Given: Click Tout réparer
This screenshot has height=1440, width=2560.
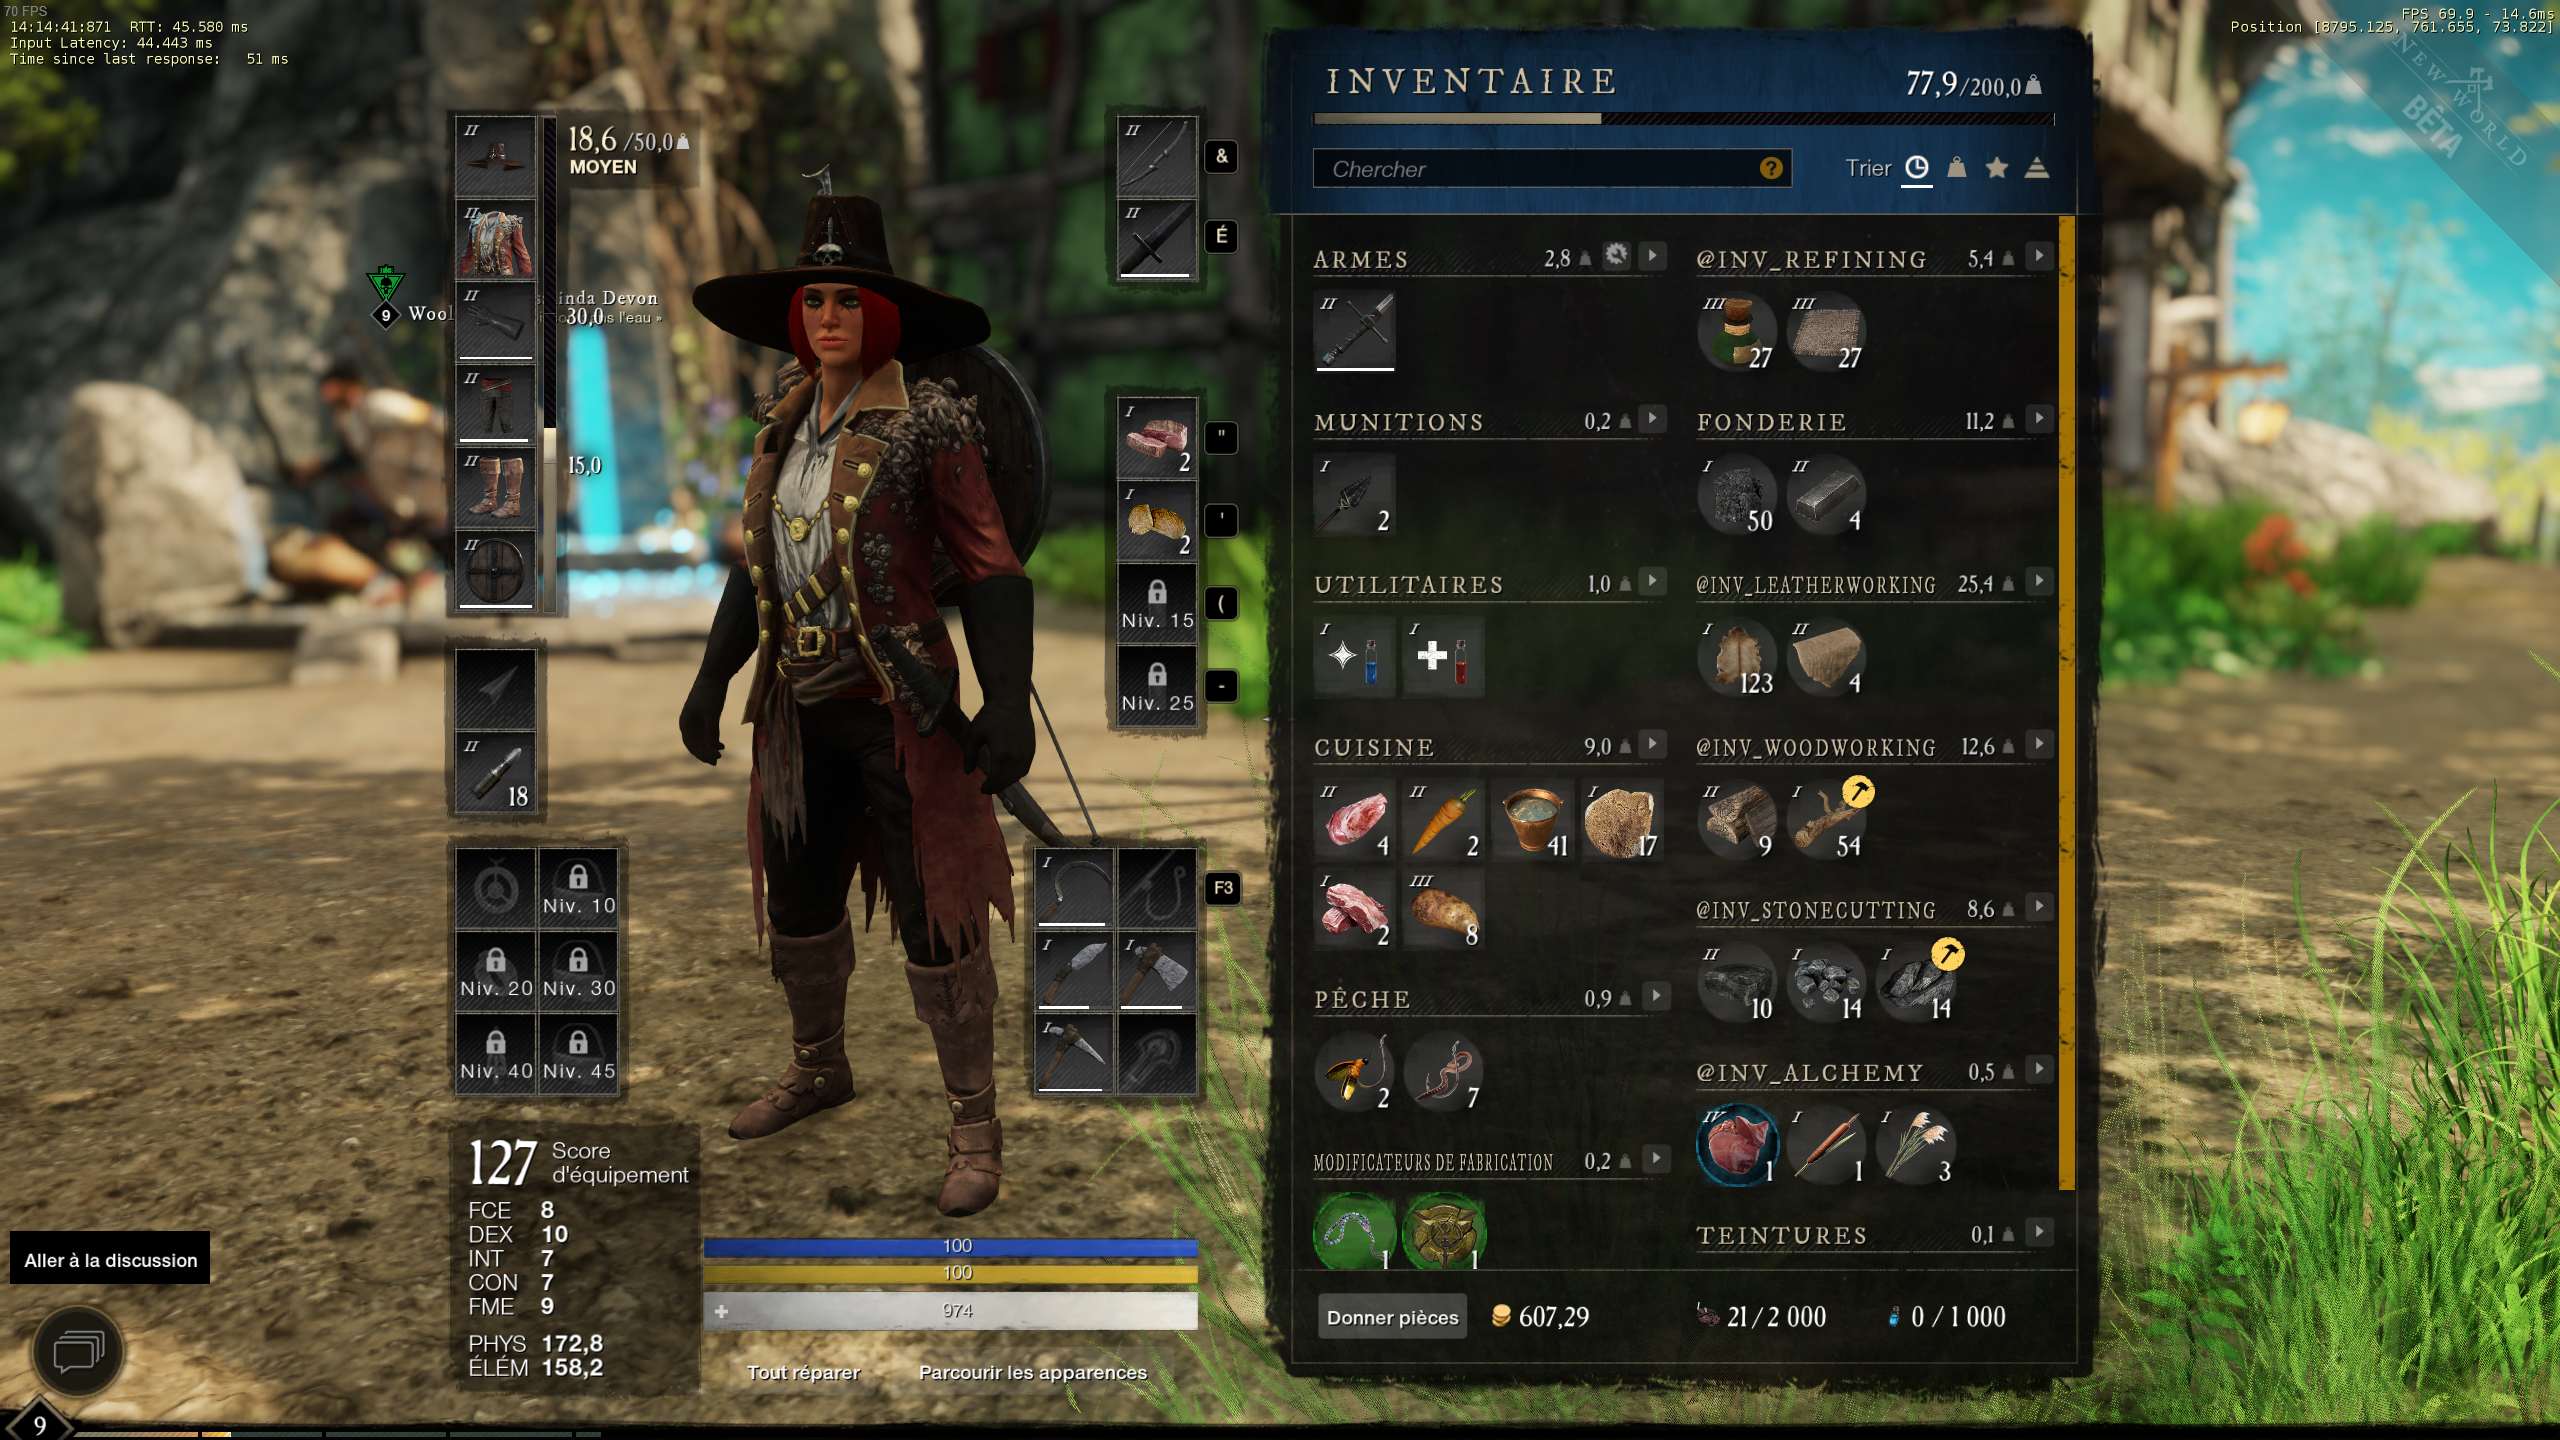Looking at the screenshot, I should click(x=803, y=1372).
